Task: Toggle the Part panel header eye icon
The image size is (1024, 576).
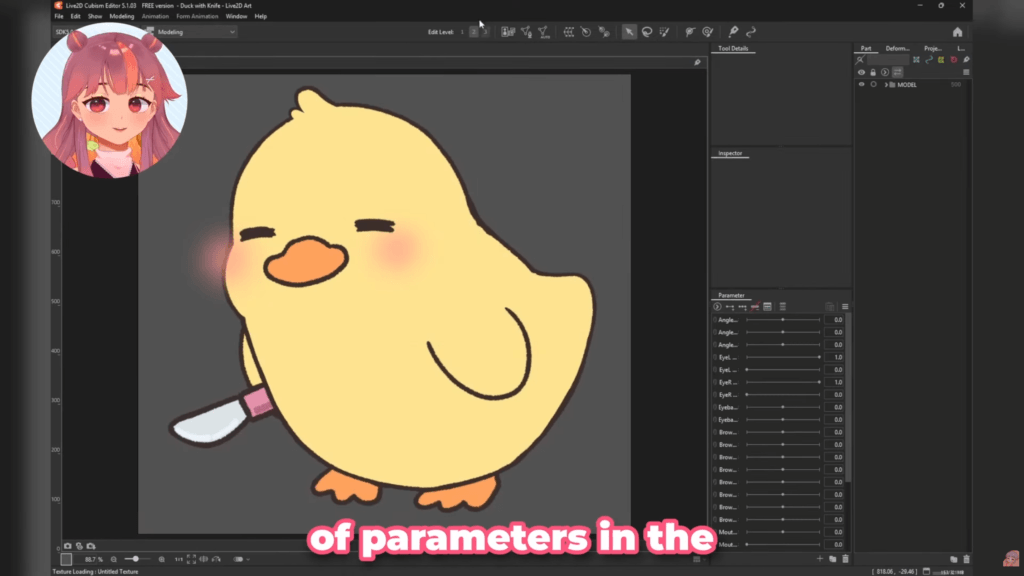Action: tap(861, 72)
